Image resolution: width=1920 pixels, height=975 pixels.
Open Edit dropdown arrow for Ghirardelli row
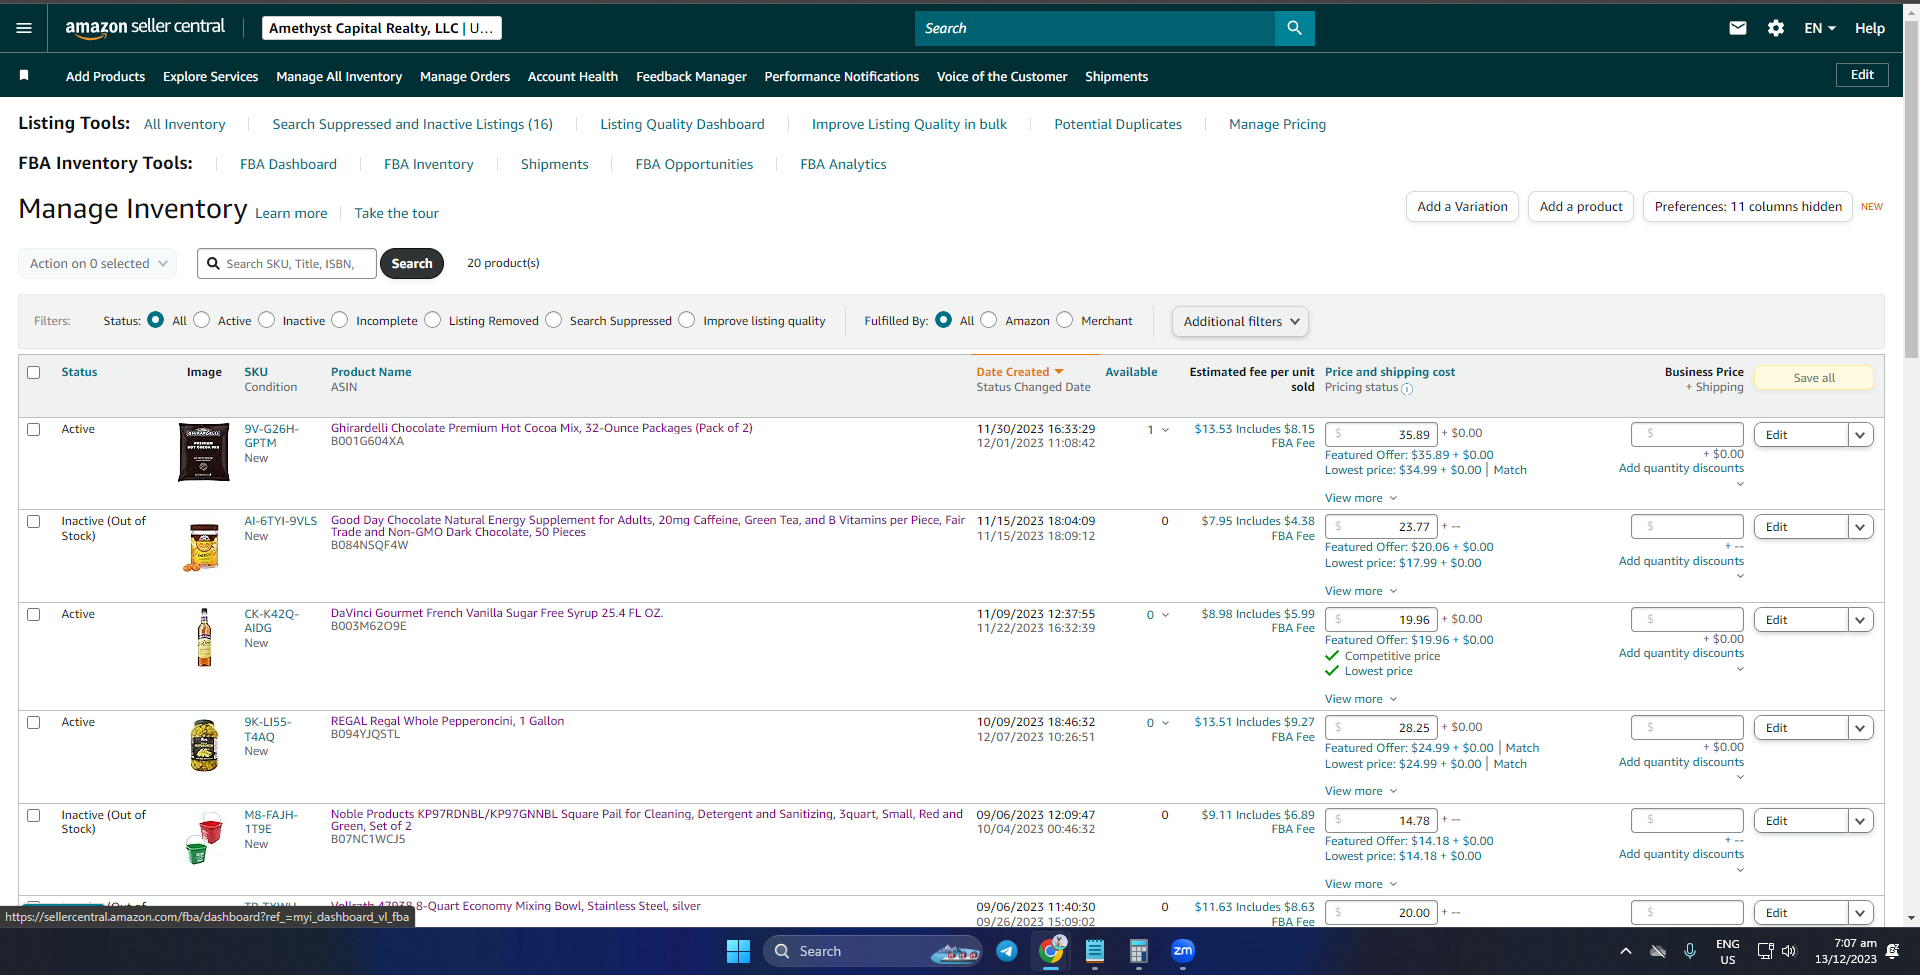[1860, 435]
